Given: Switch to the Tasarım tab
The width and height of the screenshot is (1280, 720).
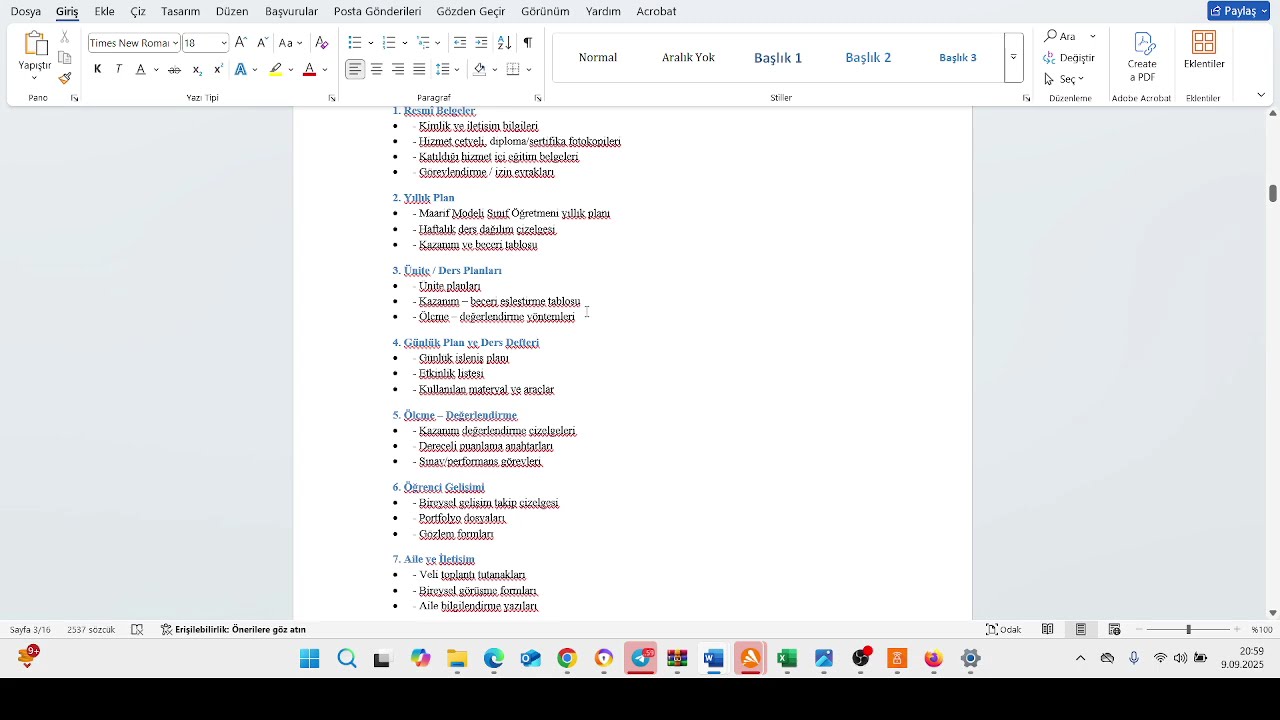Looking at the screenshot, I should click(180, 11).
